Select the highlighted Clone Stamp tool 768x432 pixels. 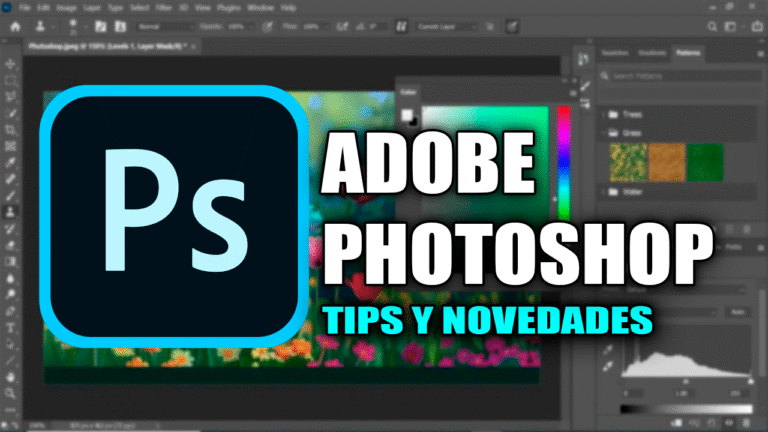click(10, 212)
